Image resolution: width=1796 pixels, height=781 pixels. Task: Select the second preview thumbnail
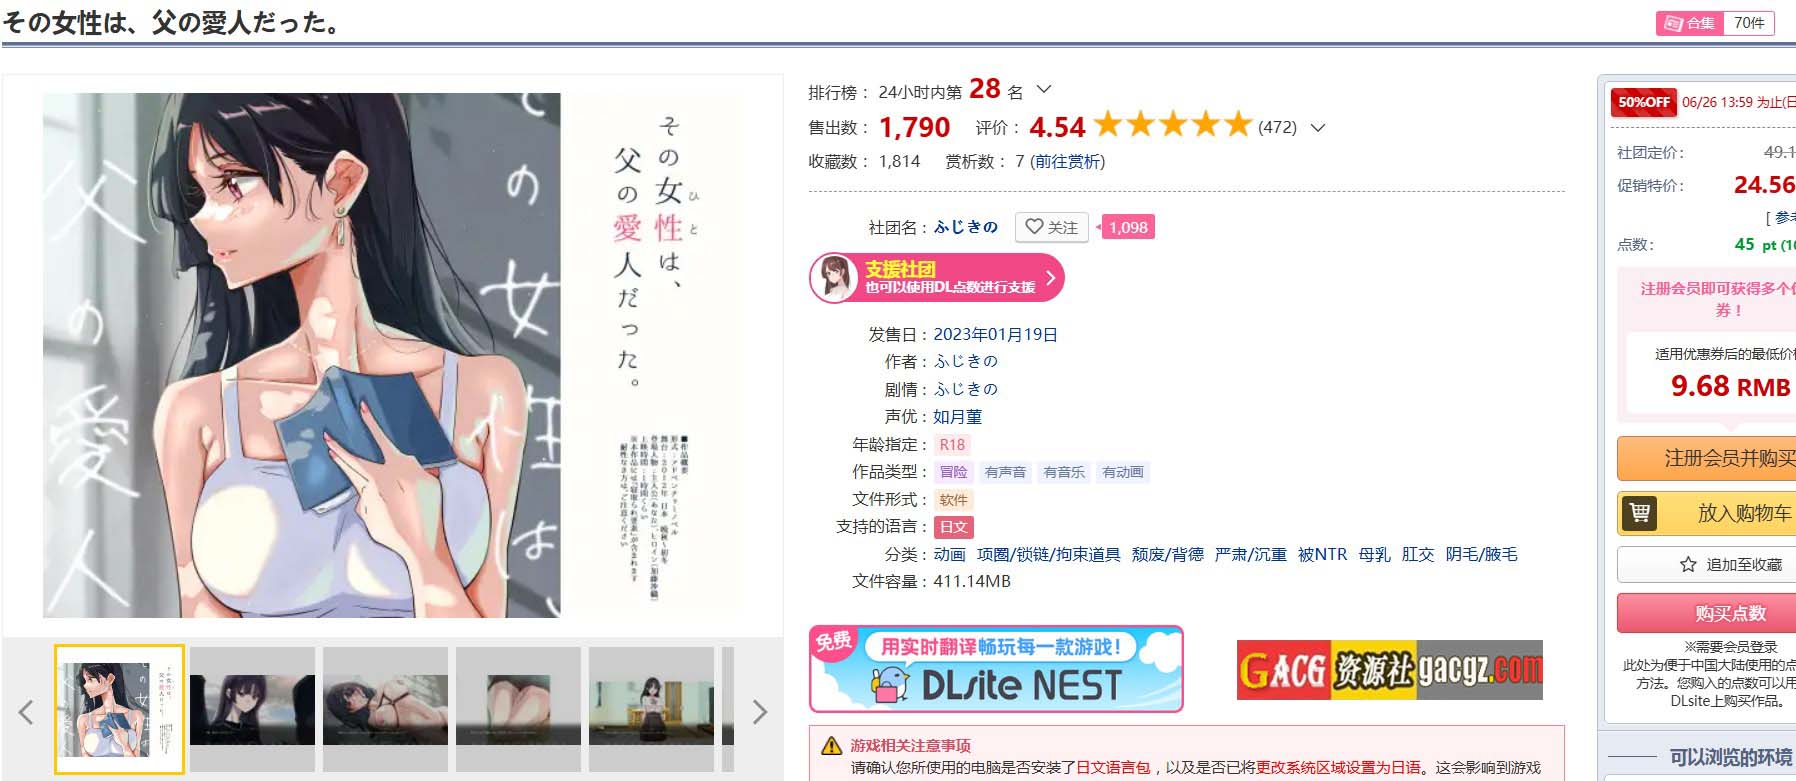[x=252, y=709]
